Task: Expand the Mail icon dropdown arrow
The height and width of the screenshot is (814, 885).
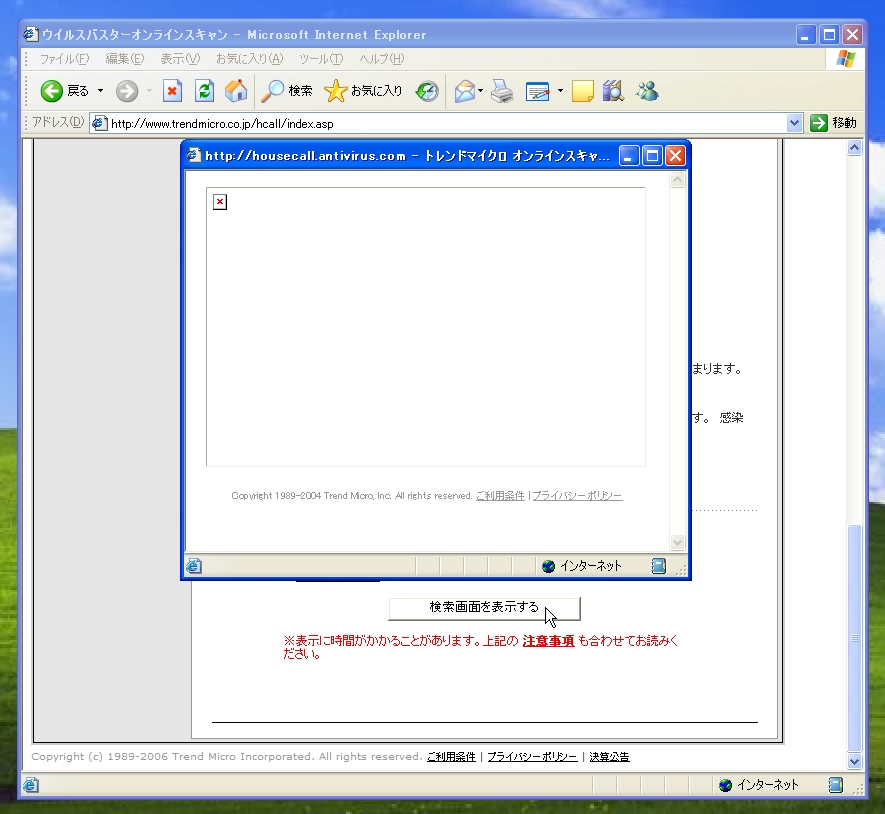Action: click(480, 91)
